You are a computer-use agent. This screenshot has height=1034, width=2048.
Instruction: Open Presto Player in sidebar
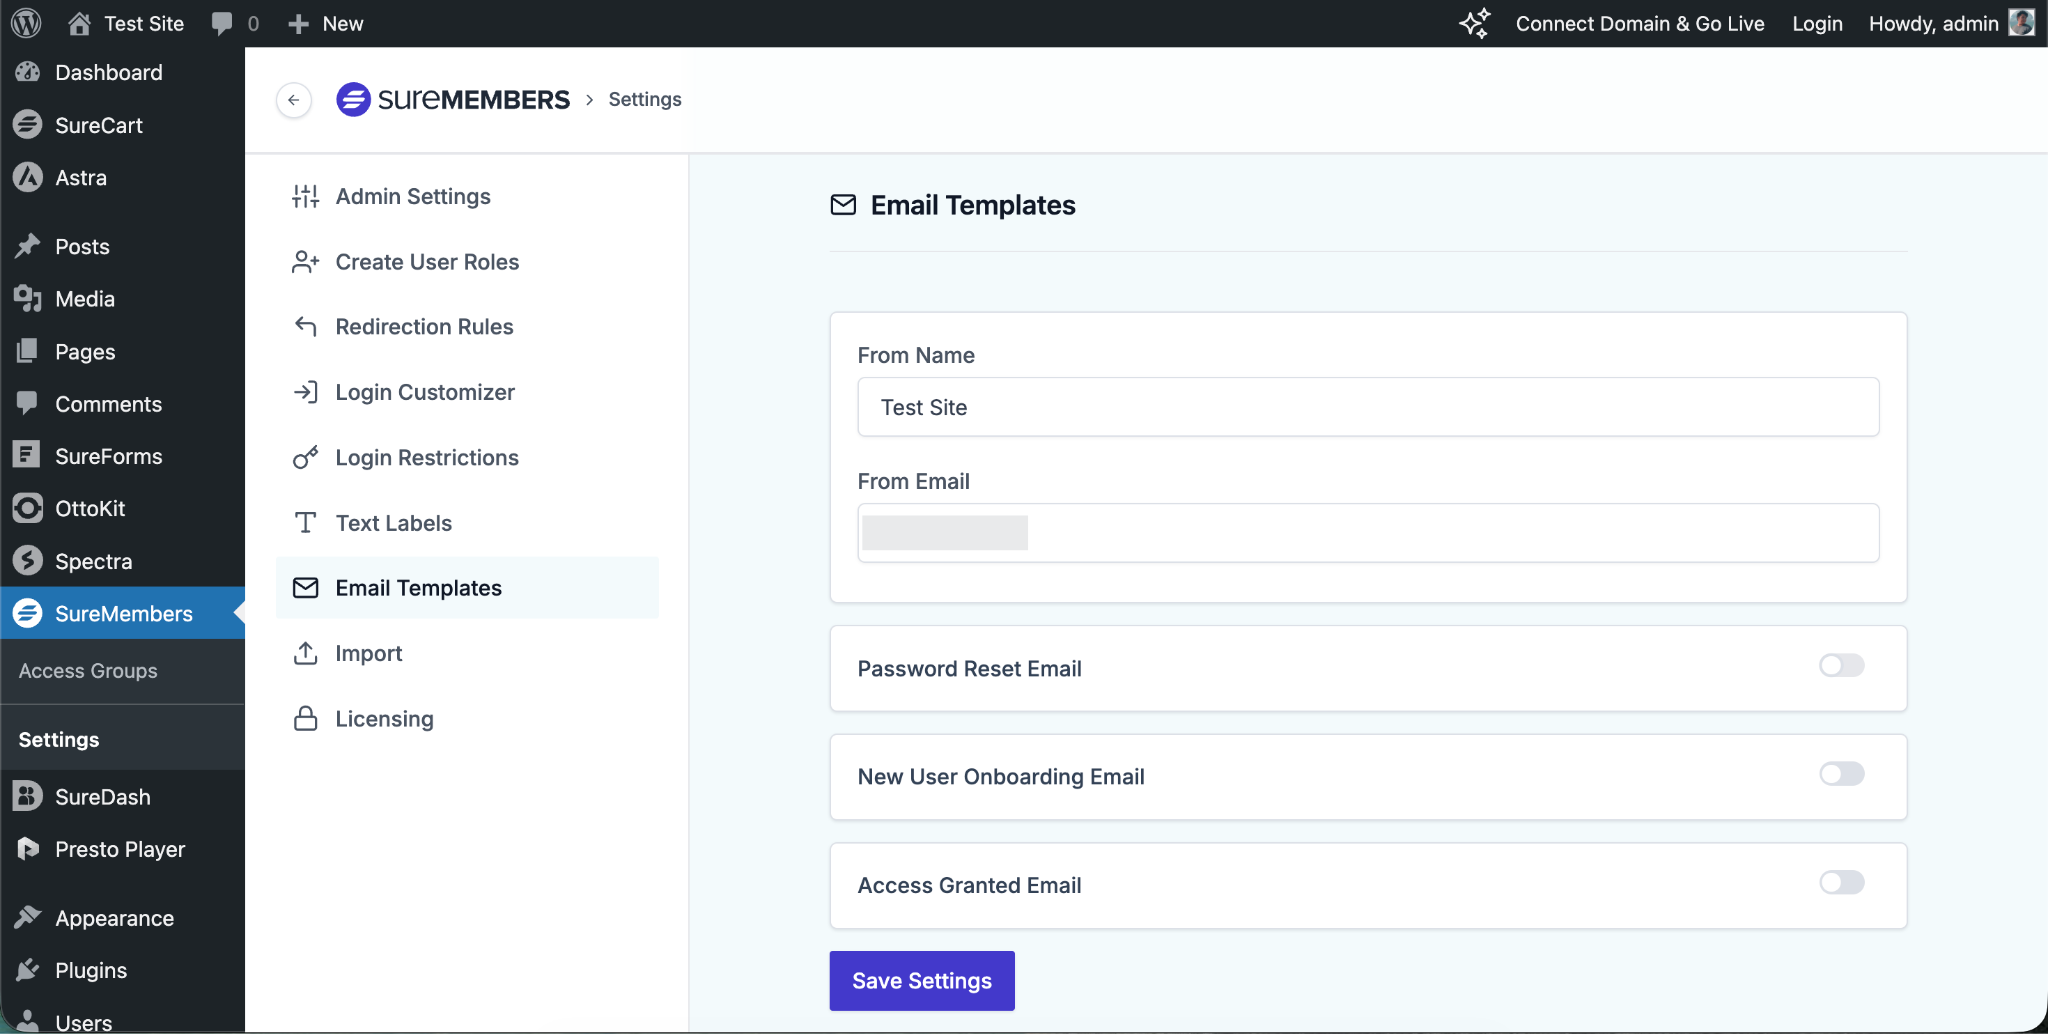120,849
